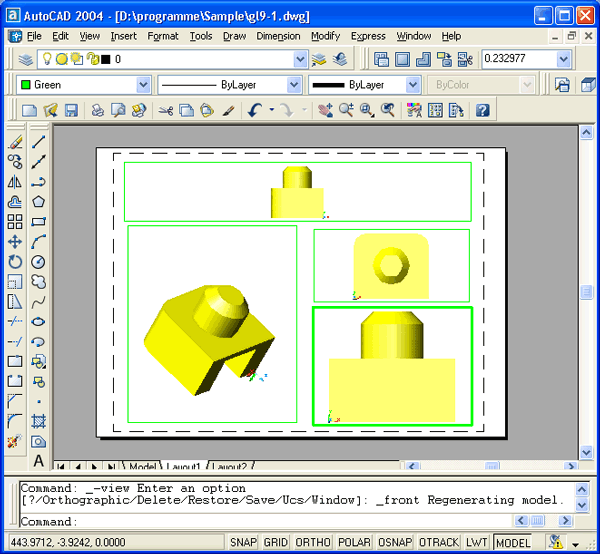600x554 pixels.
Task: Click the Undo arrow icon
Action: [x=255, y=110]
